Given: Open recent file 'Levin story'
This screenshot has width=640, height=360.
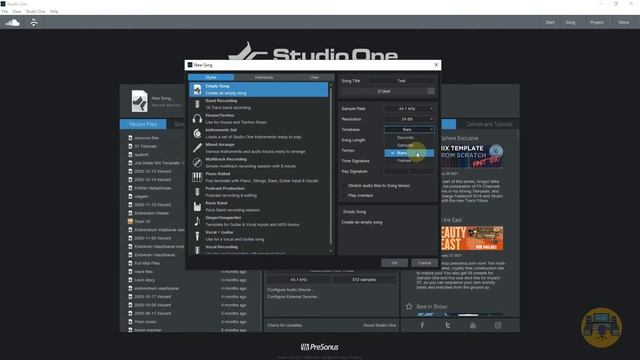Looking at the screenshot, I should tap(144, 280).
